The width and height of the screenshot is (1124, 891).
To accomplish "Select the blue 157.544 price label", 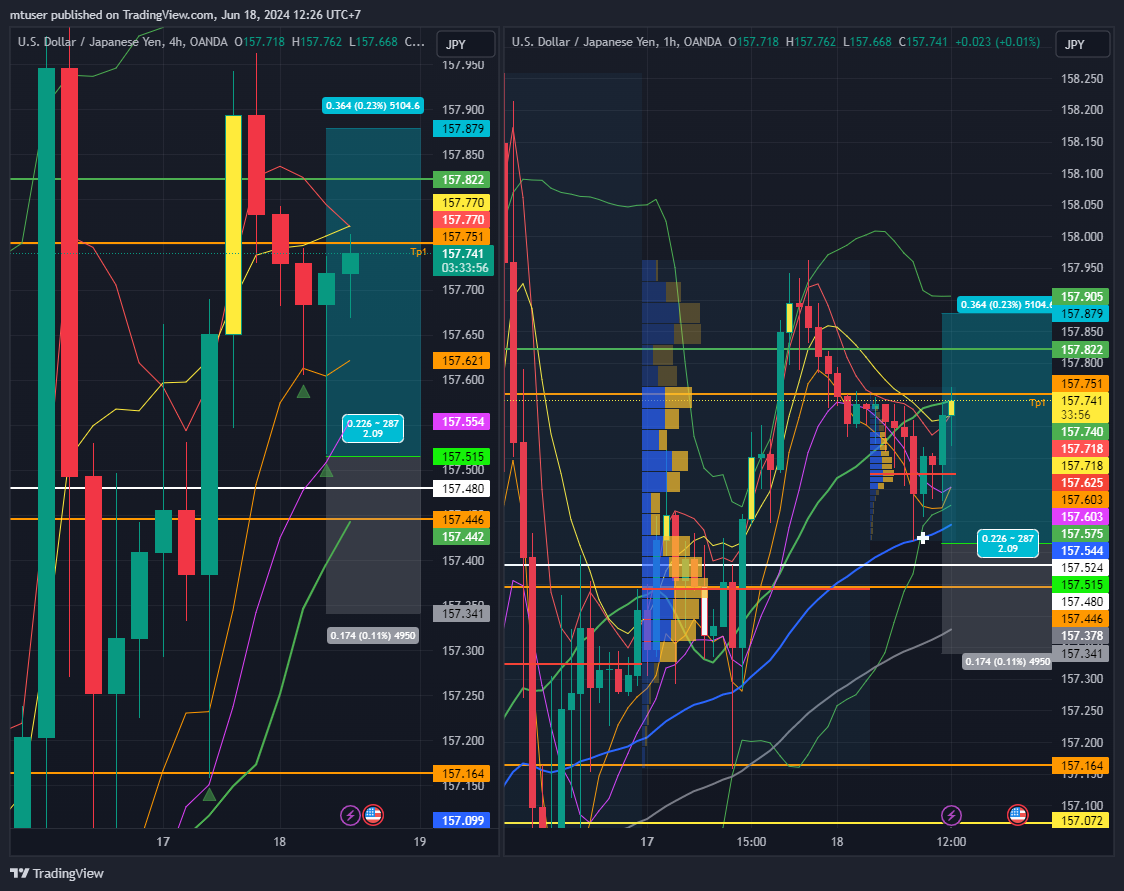I will click(1081, 551).
